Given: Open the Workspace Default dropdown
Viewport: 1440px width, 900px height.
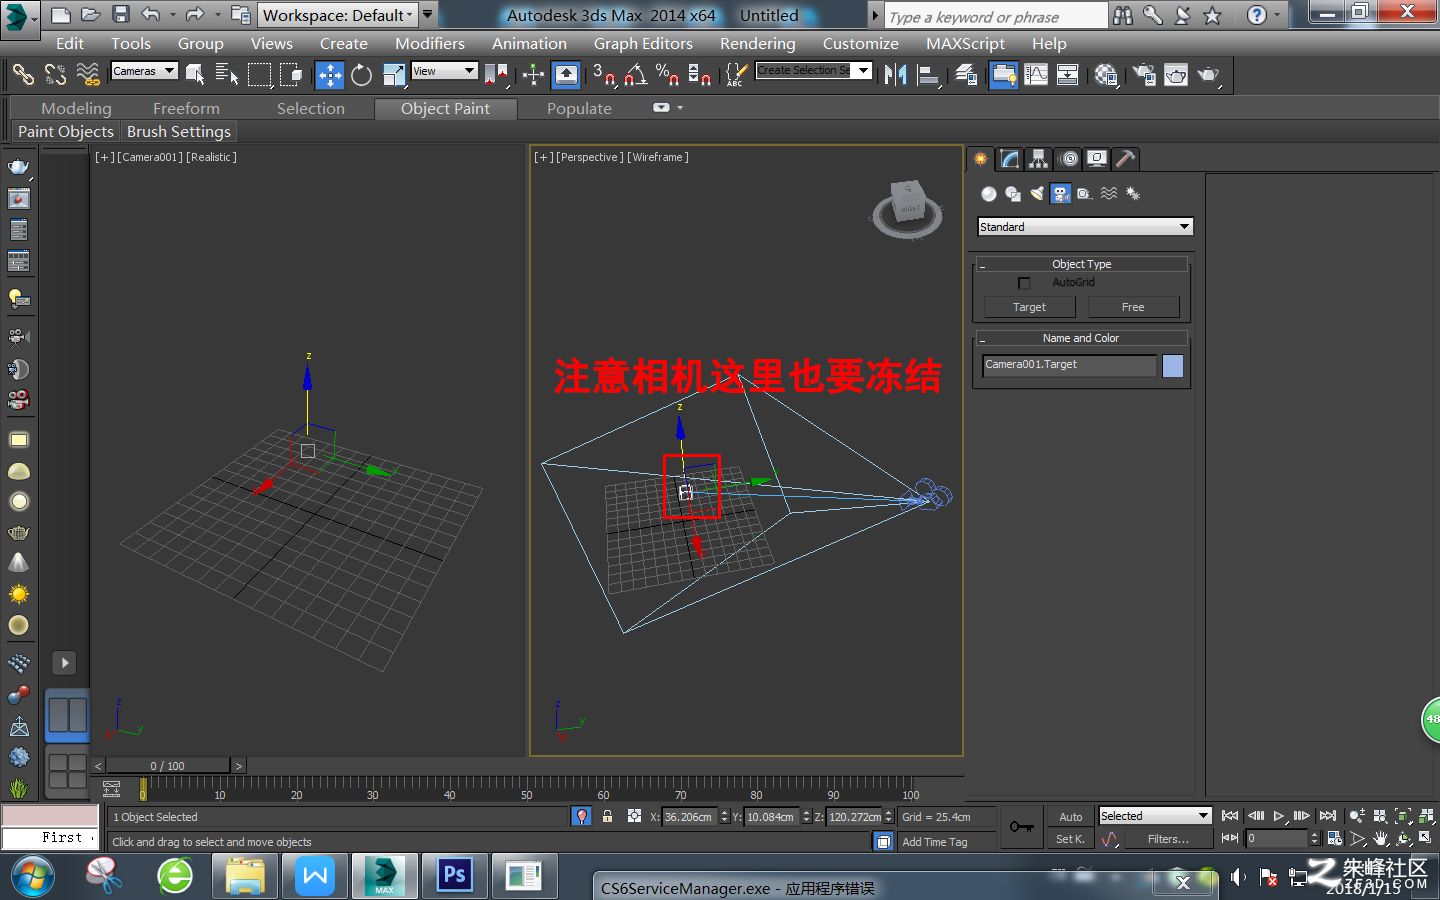Looking at the screenshot, I should pyautogui.click(x=337, y=15).
